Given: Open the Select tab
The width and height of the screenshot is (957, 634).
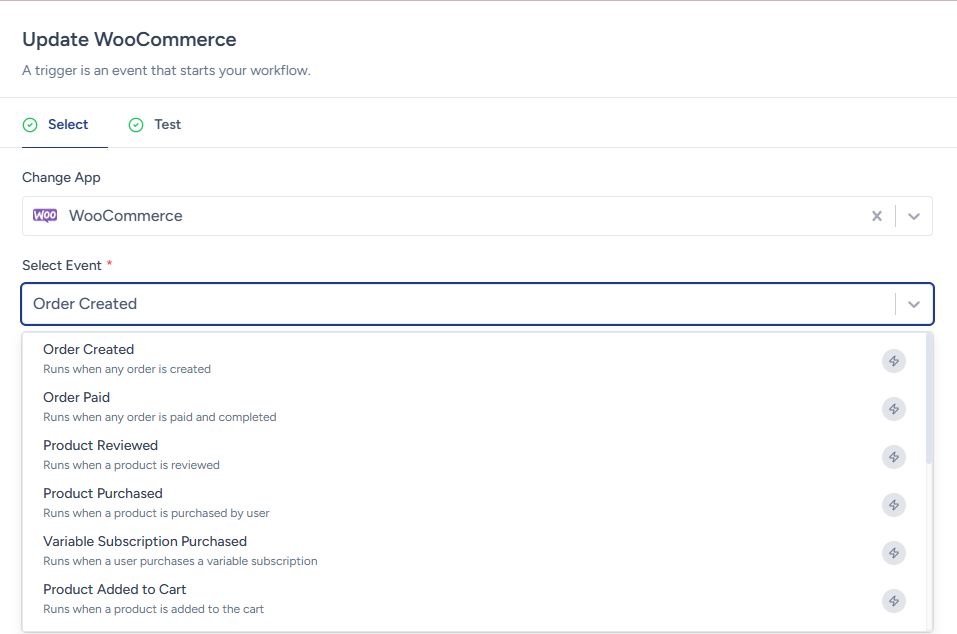Looking at the screenshot, I should point(68,125).
